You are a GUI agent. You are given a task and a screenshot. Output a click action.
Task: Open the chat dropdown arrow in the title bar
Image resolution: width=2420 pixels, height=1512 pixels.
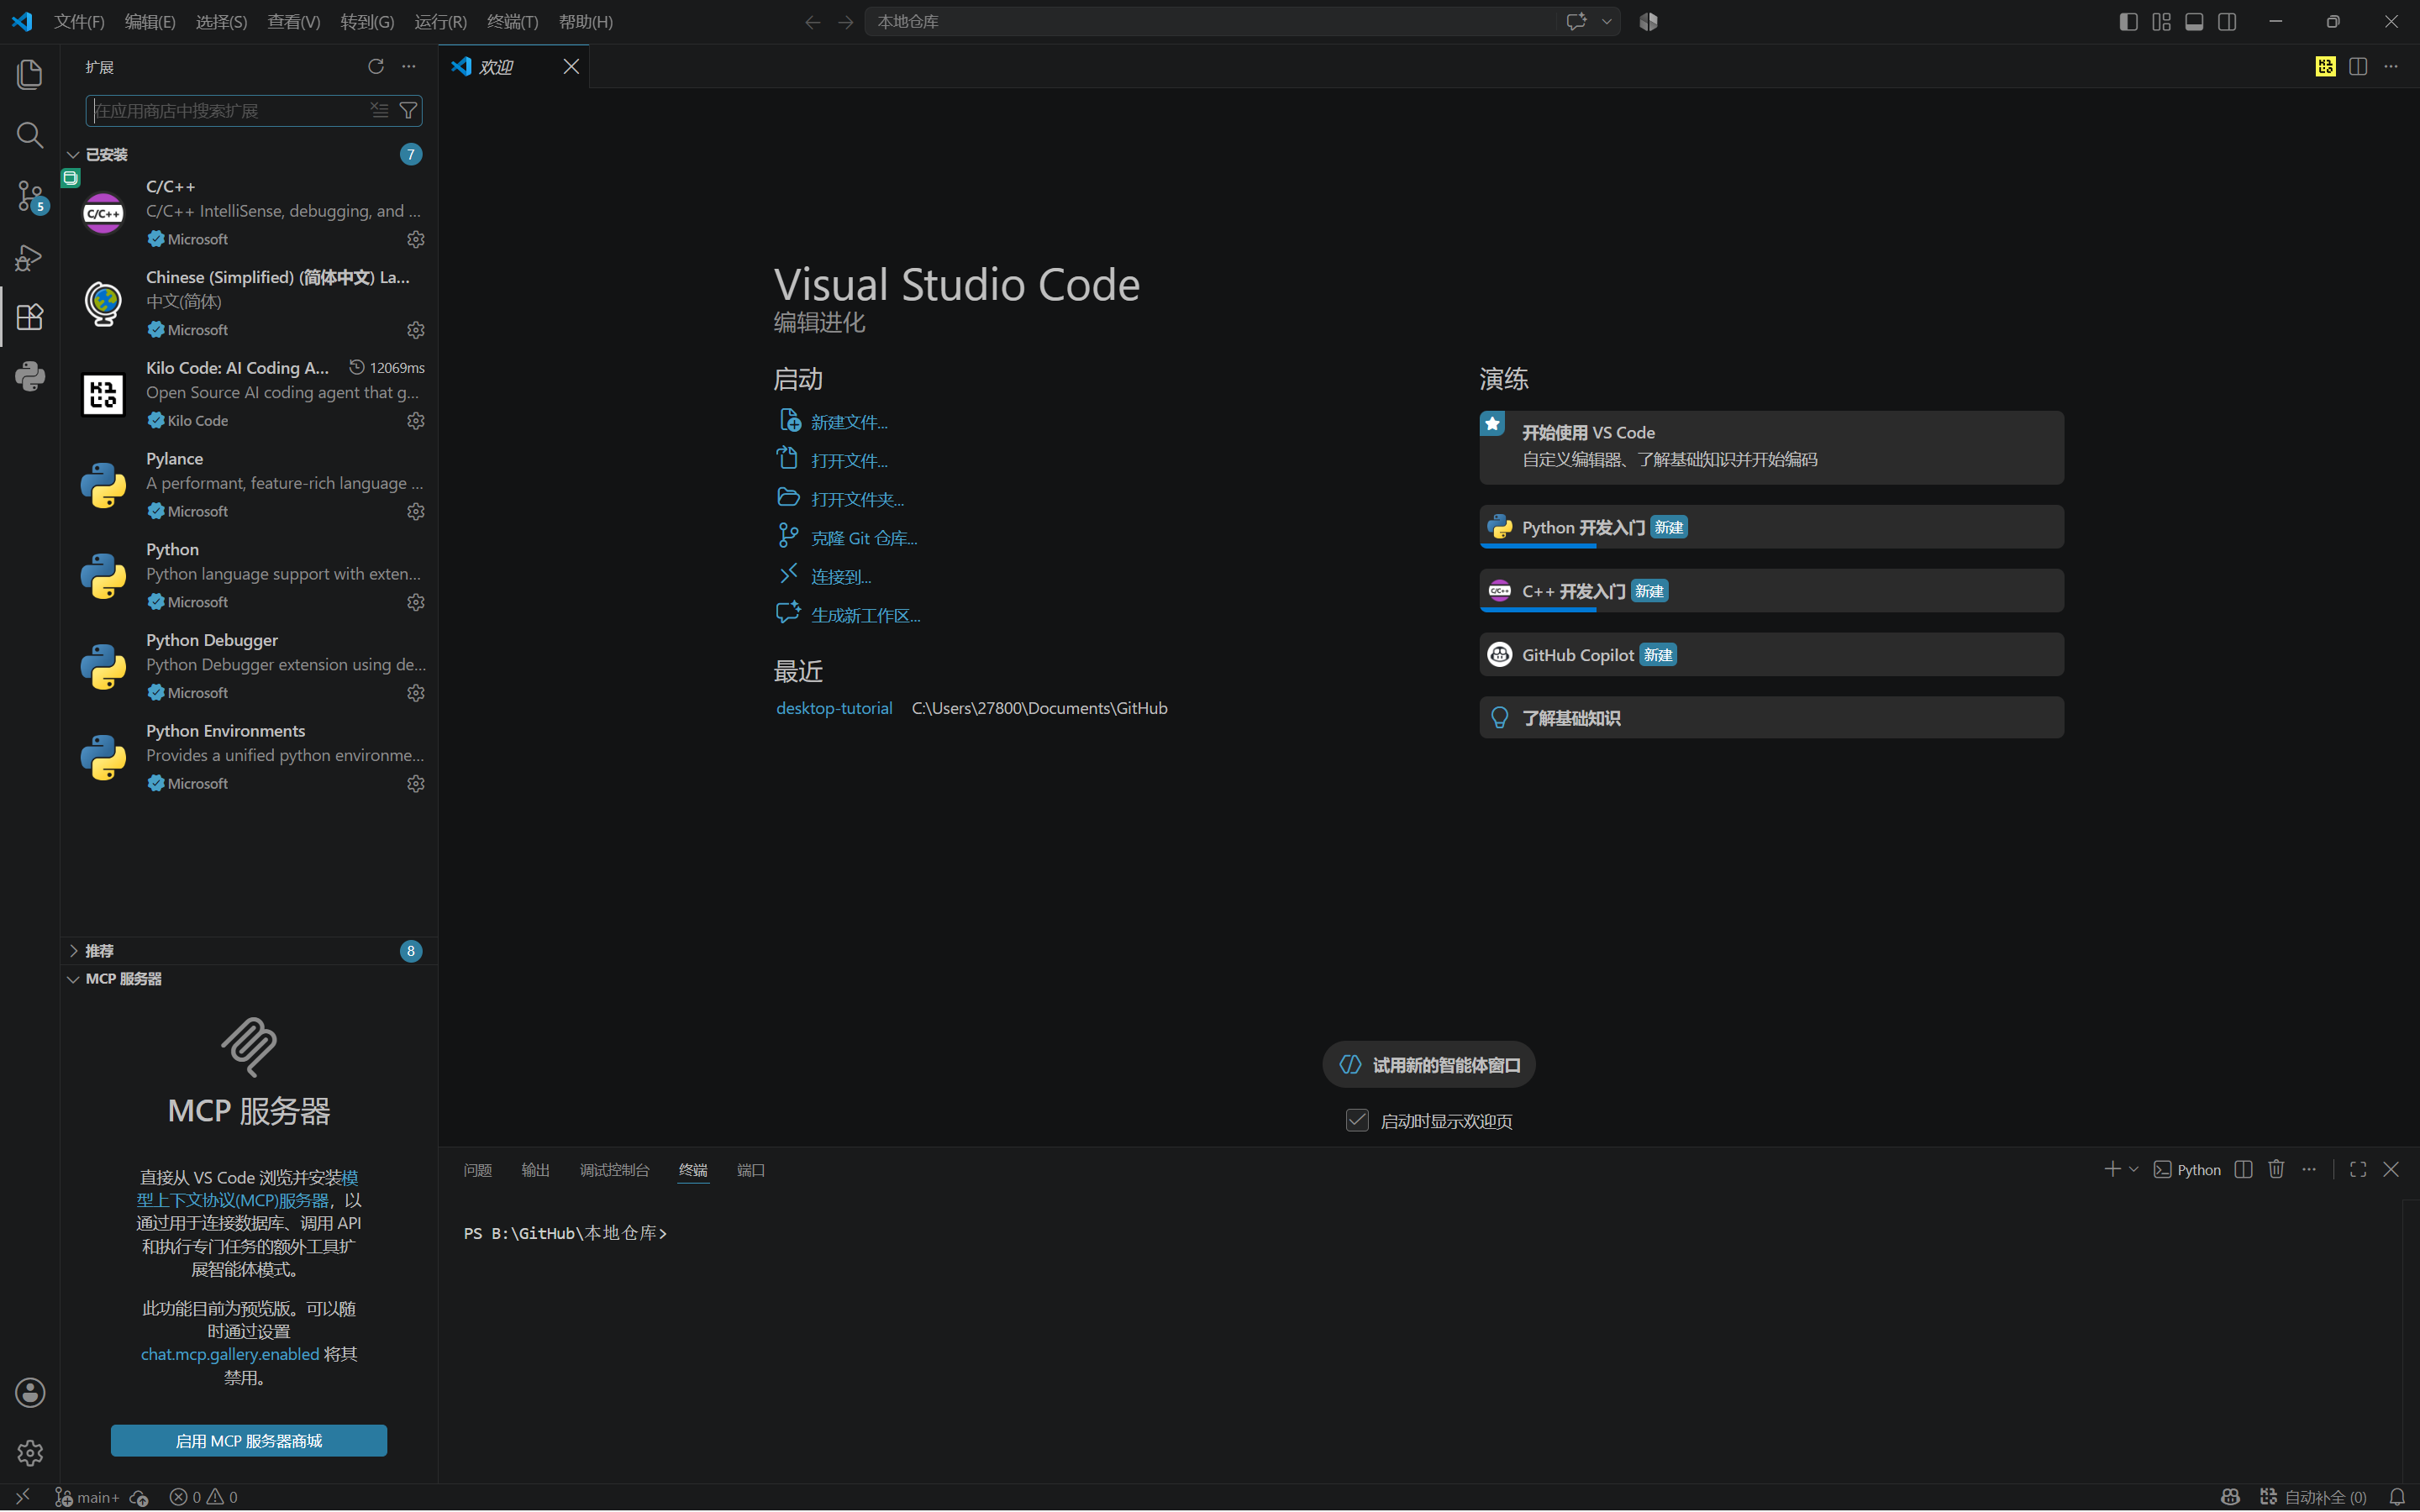point(1607,22)
